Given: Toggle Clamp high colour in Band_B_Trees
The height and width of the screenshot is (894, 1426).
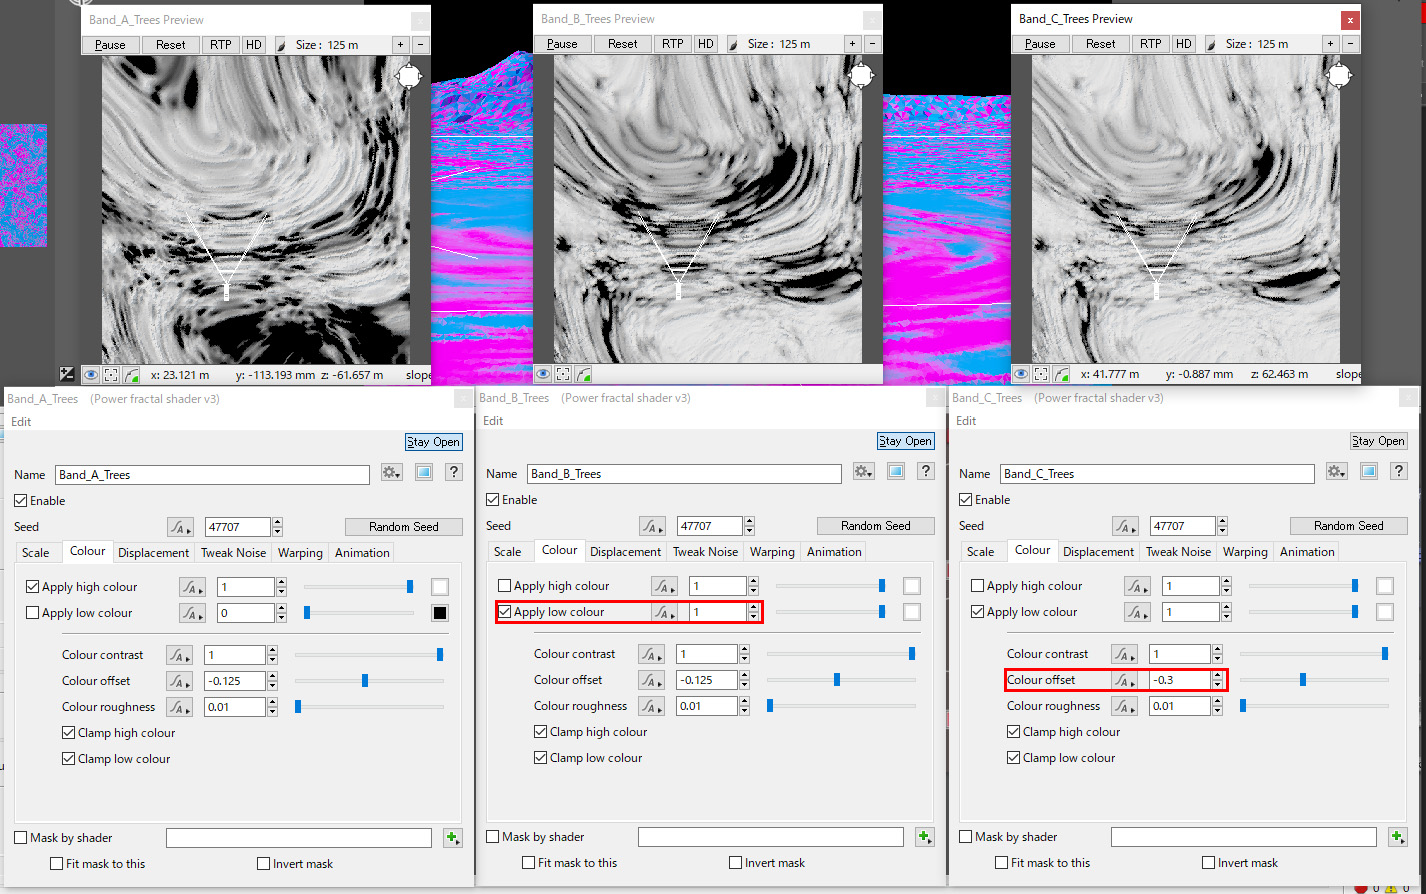Looking at the screenshot, I should coord(541,732).
